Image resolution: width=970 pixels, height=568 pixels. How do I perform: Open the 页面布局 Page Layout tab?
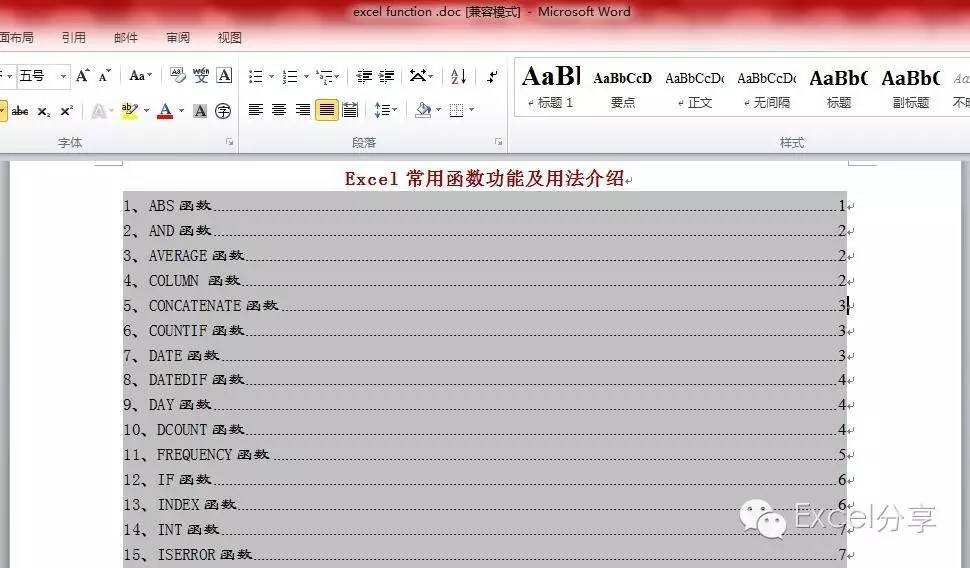pos(17,38)
